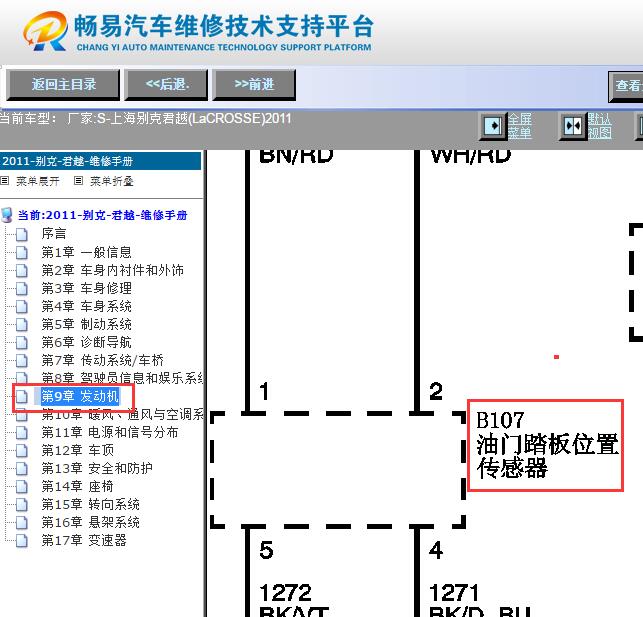Click page icon next to 第13章 安全和防护
The width and height of the screenshot is (643, 617).
click(x=22, y=469)
